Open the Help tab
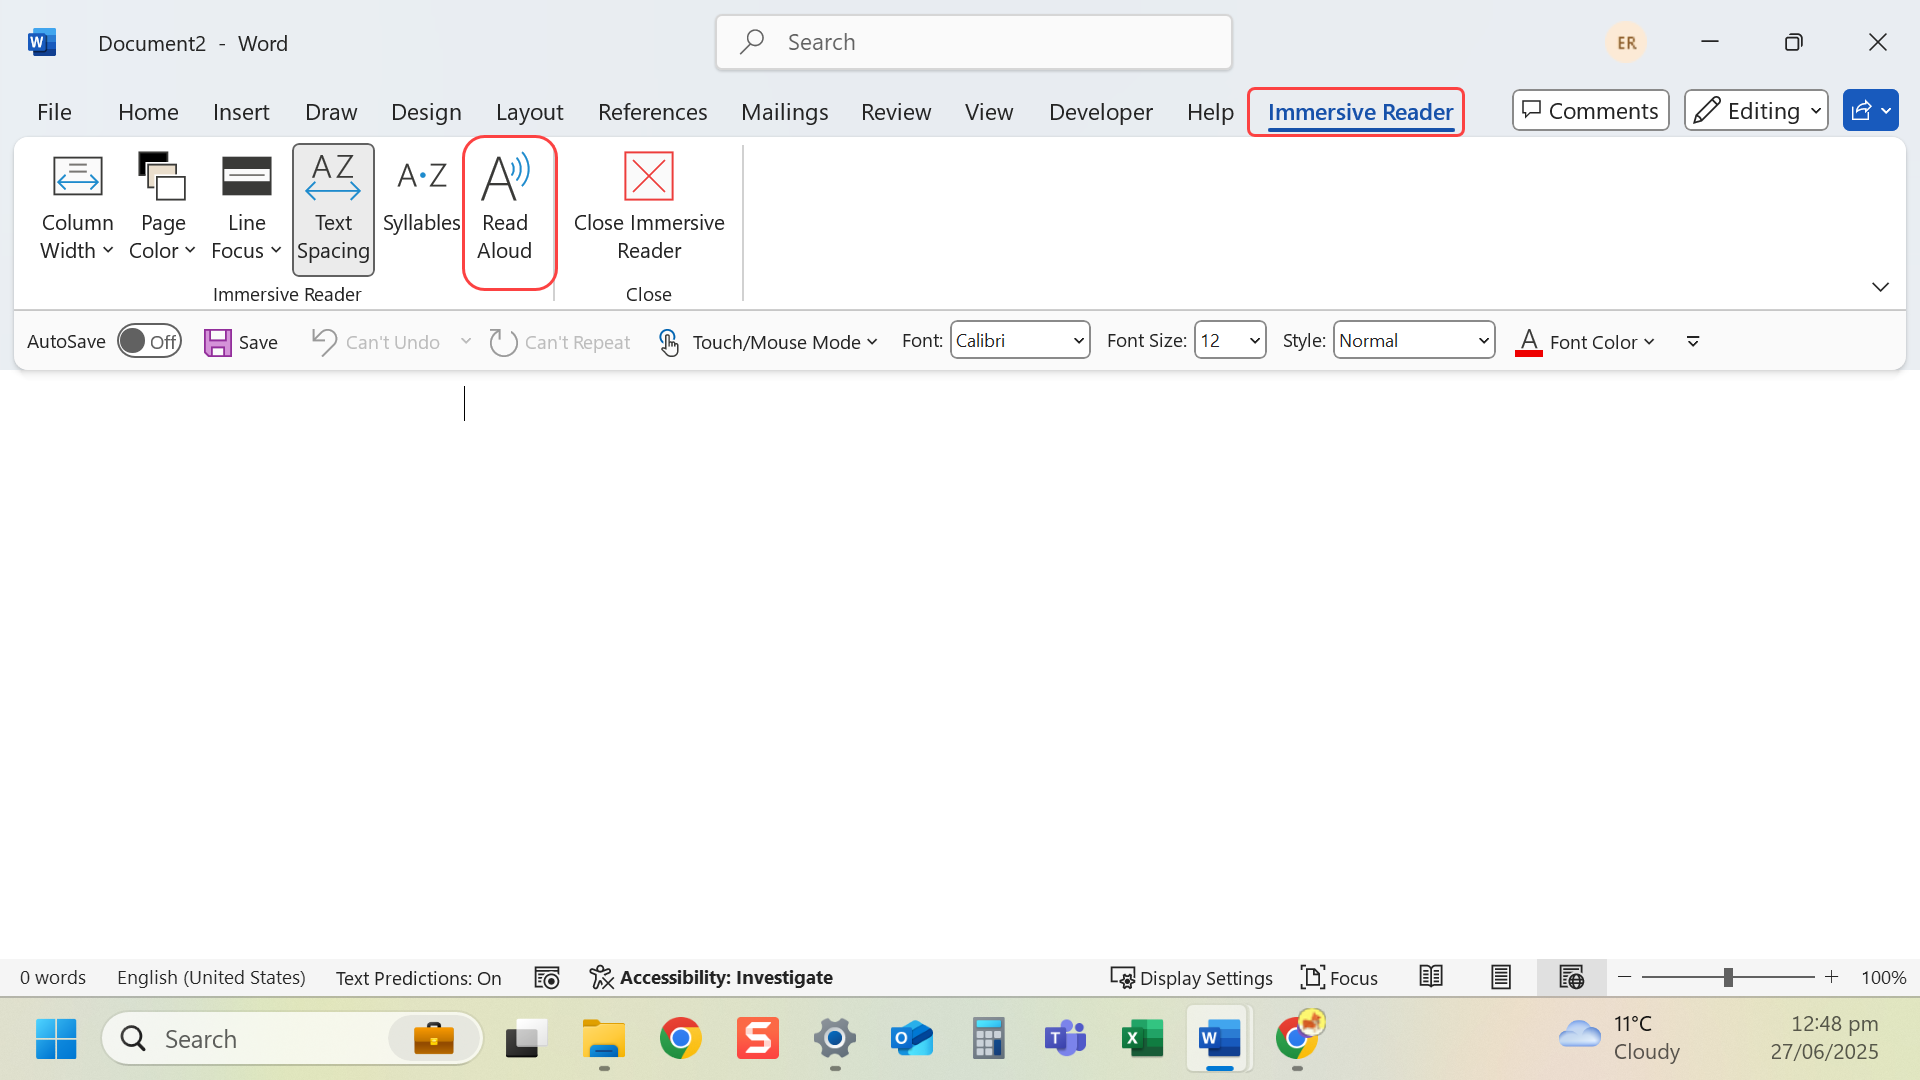1920x1080 pixels. pos(1210,111)
